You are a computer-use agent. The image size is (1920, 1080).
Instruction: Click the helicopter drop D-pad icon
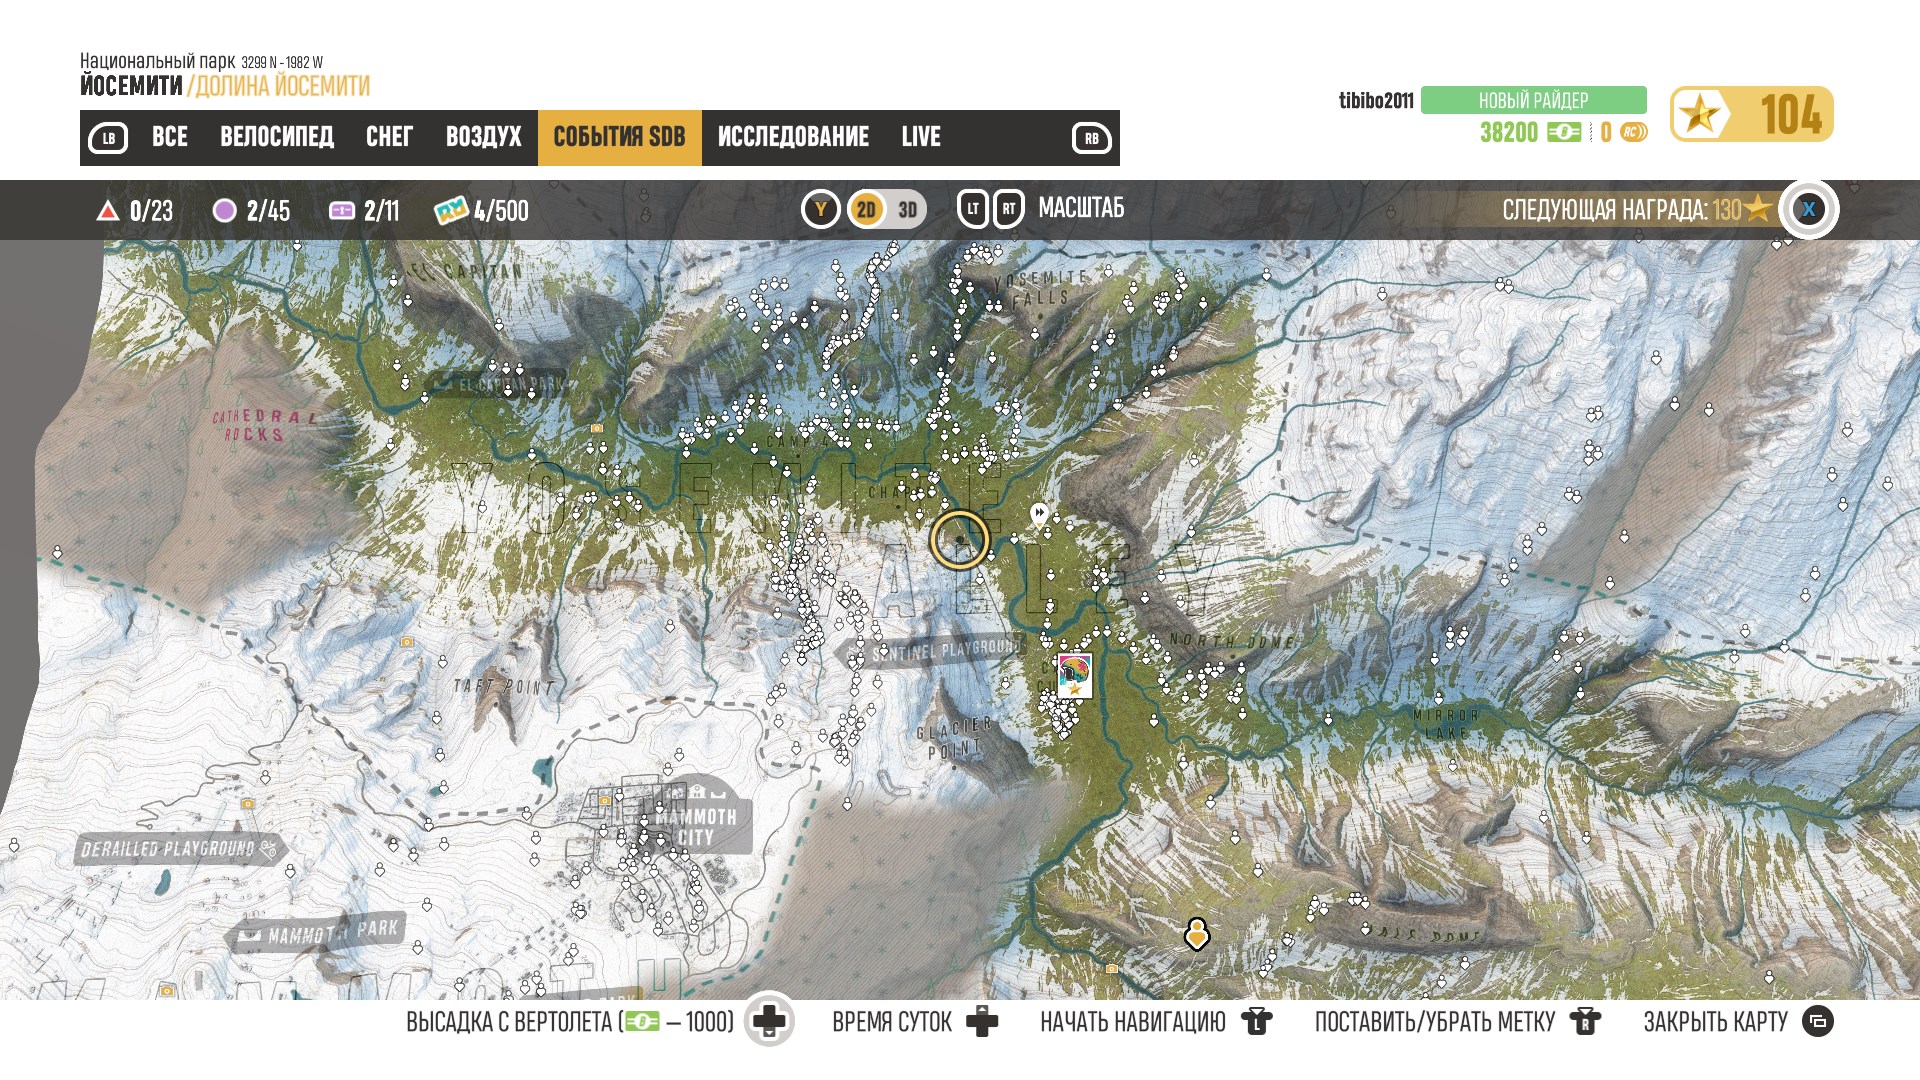pos(769,1021)
